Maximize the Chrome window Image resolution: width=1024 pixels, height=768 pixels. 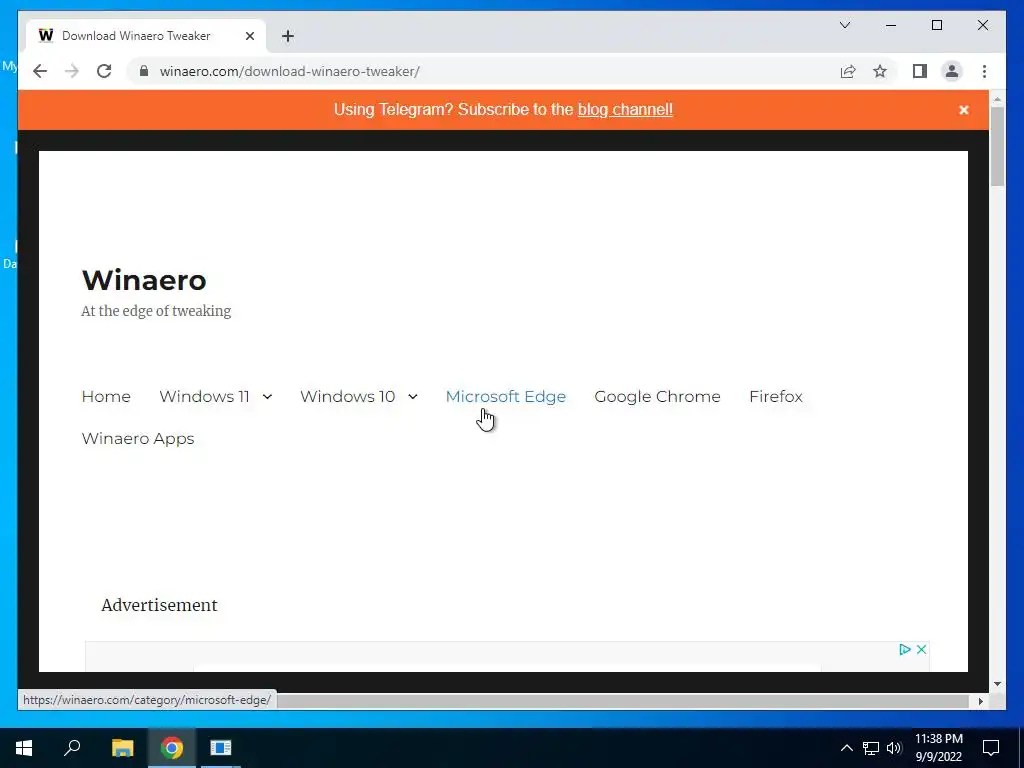[936, 25]
